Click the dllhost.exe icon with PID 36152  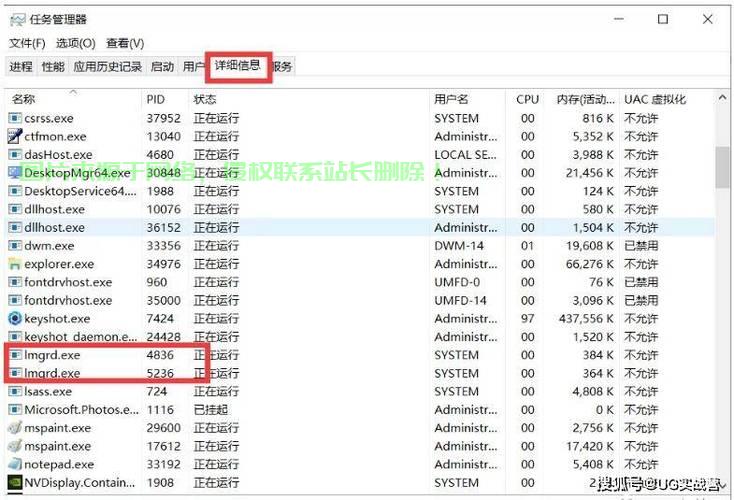pyautogui.click(x=15, y=228)
